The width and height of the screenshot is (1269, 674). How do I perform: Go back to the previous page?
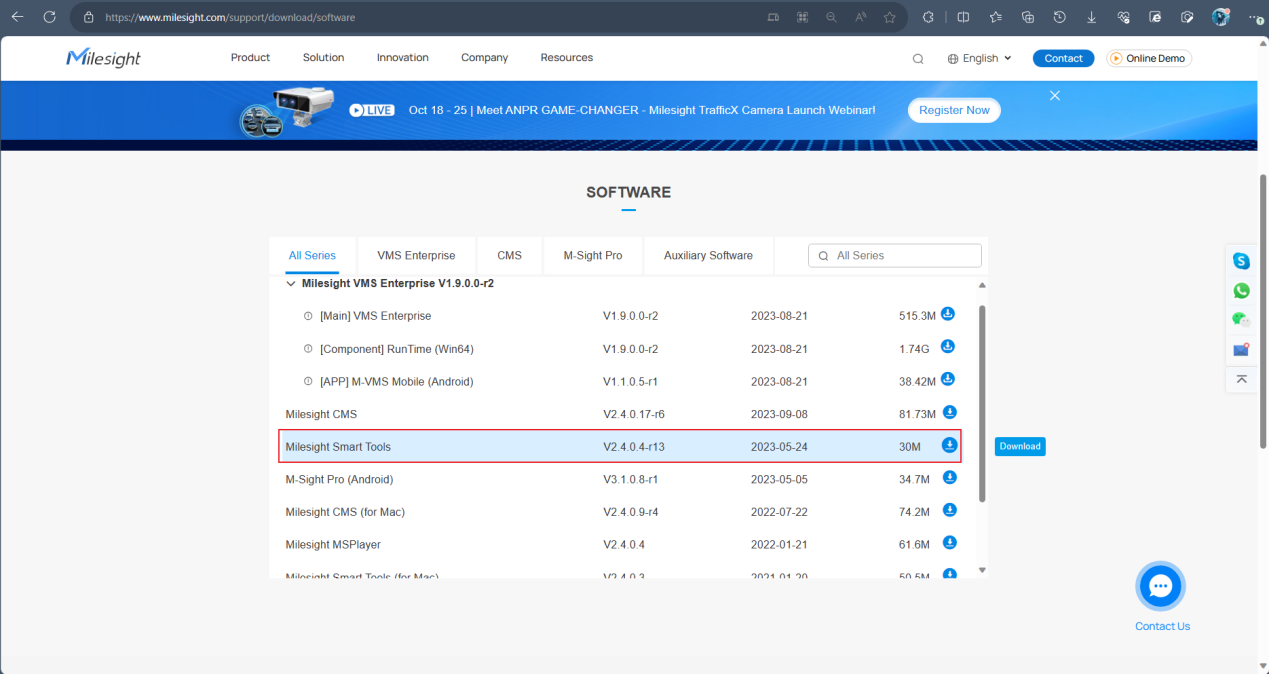17,17
